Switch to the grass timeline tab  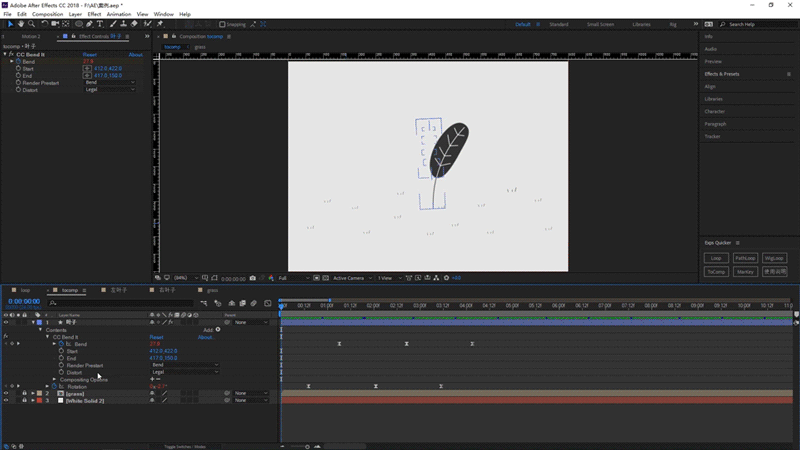pos(212,290)
